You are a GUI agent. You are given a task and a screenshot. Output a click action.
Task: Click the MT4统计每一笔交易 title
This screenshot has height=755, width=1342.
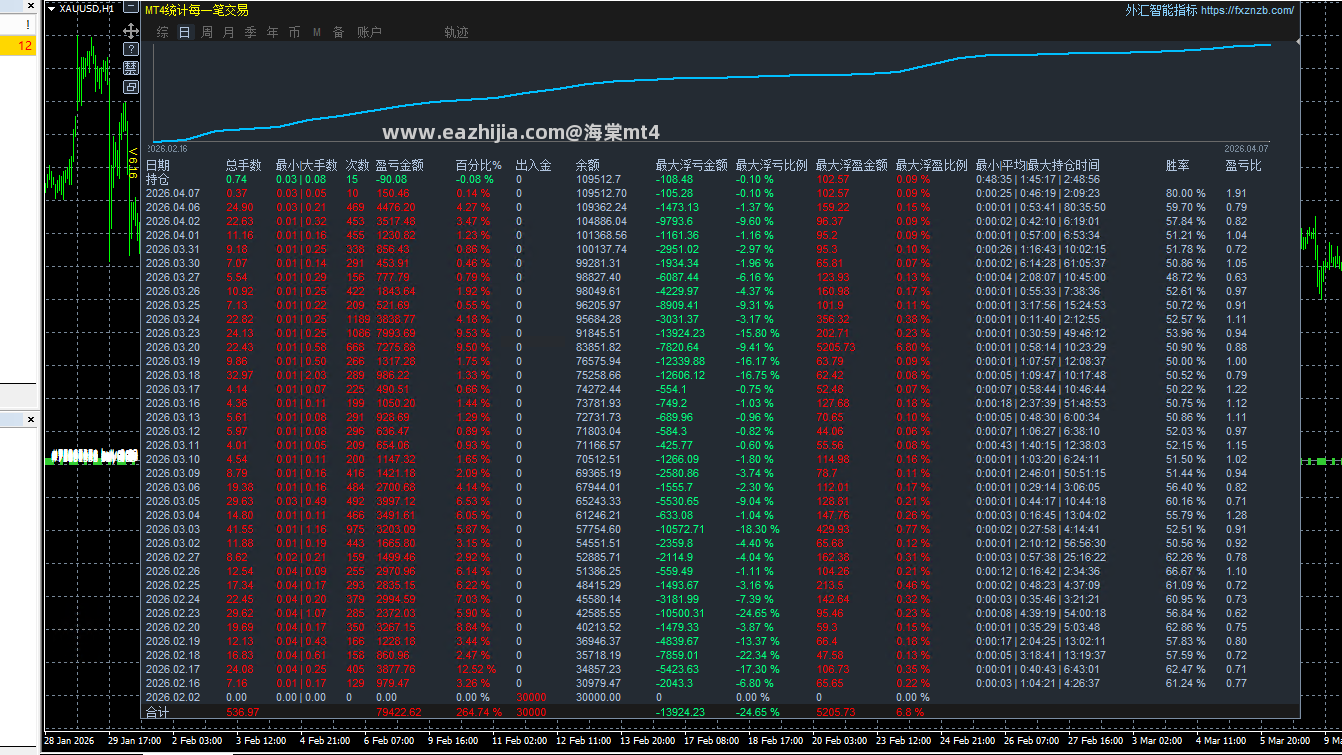tap(197, 10)
